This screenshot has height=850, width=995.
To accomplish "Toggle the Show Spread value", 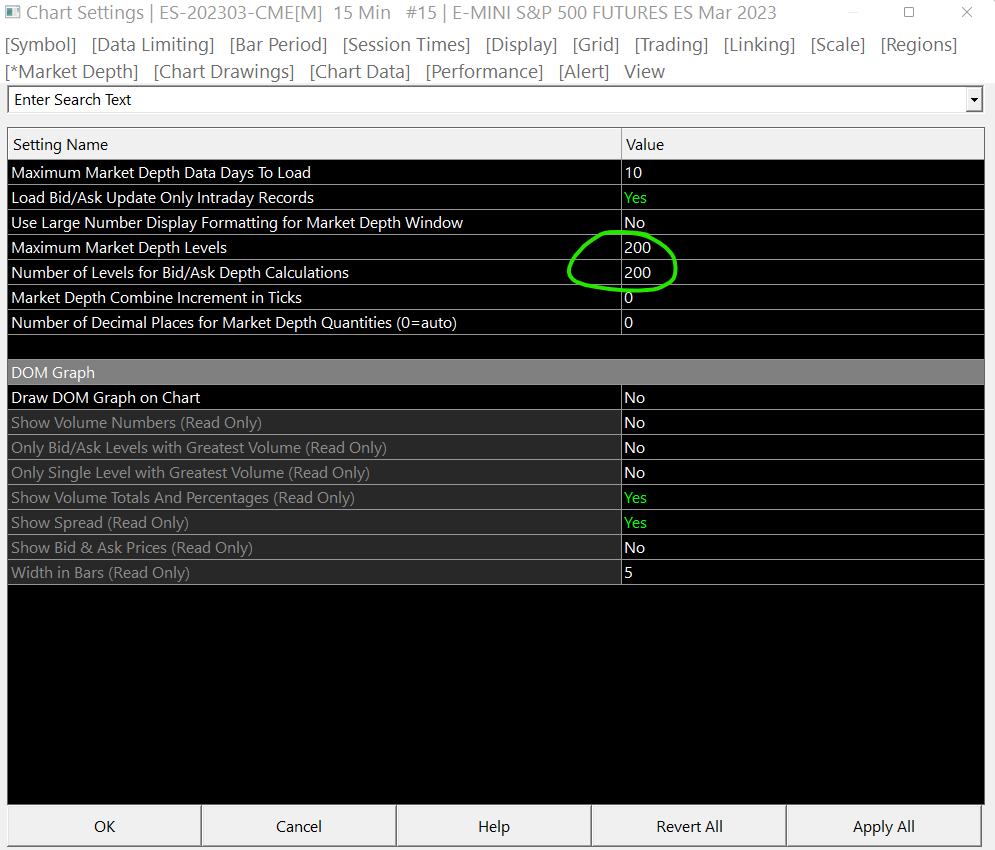I will pos(803,522).
